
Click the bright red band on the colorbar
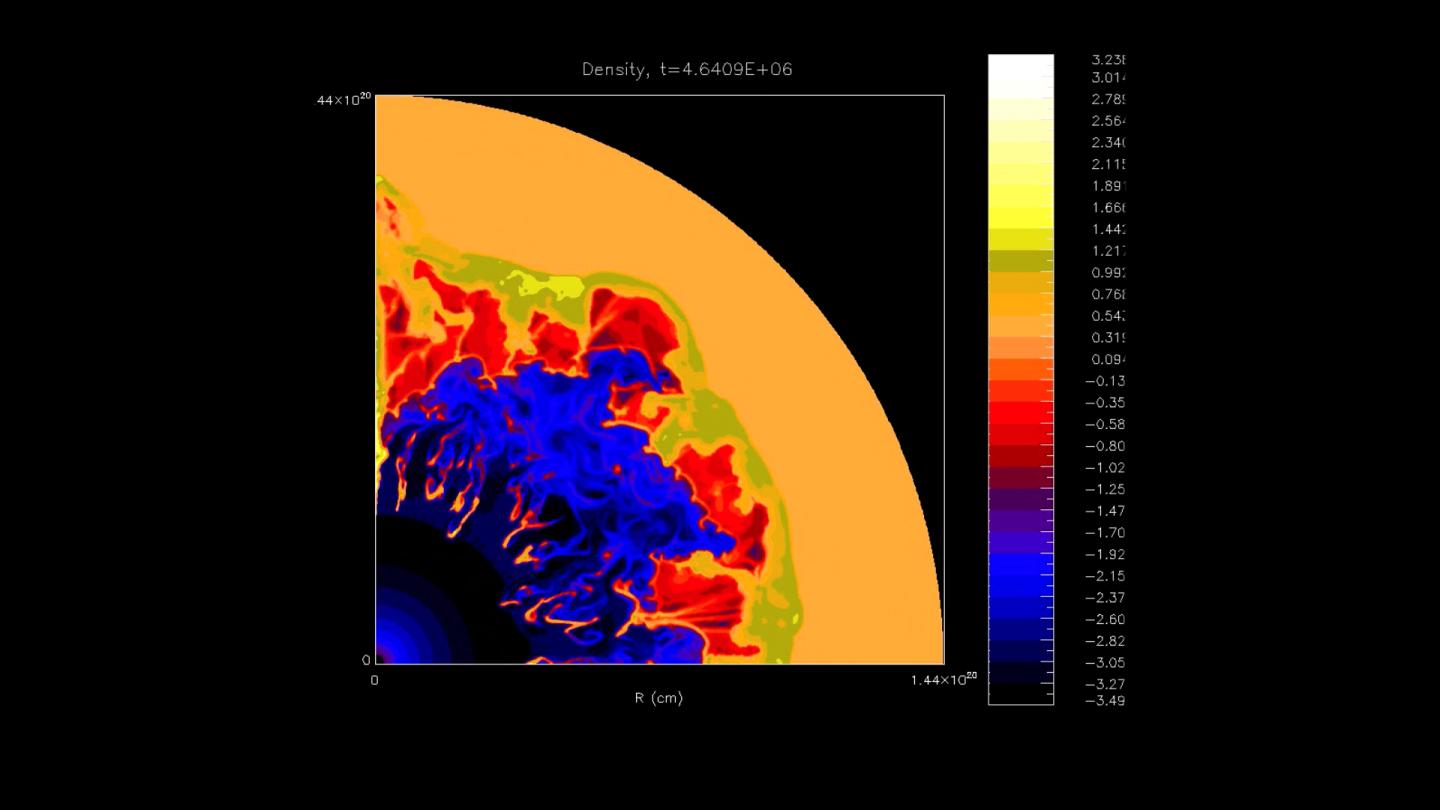1020,410
